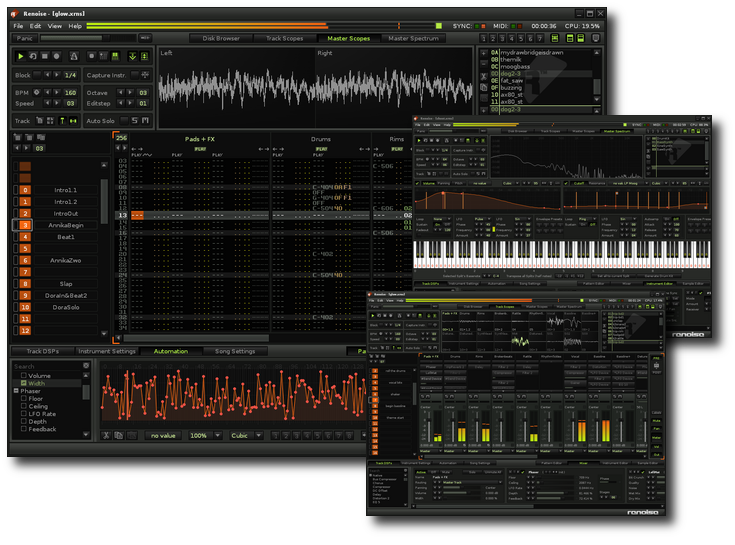Click the BPM value field showing 160

point(70,93)
